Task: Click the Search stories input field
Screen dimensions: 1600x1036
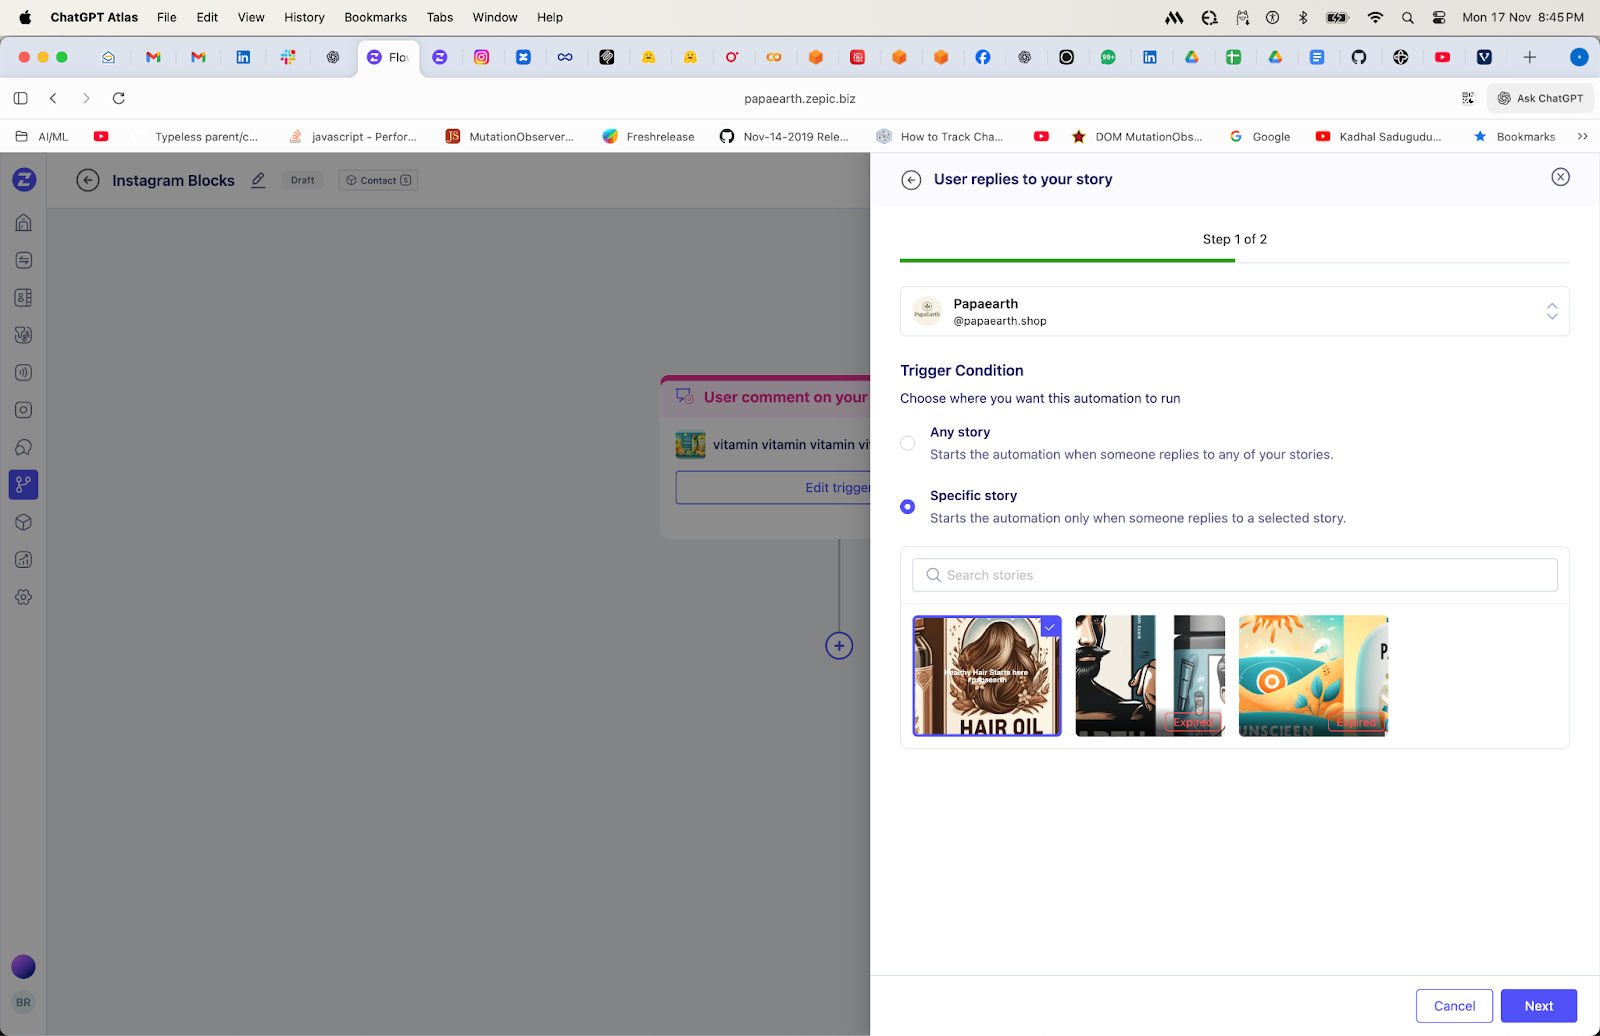Action: coord(1235,575)
